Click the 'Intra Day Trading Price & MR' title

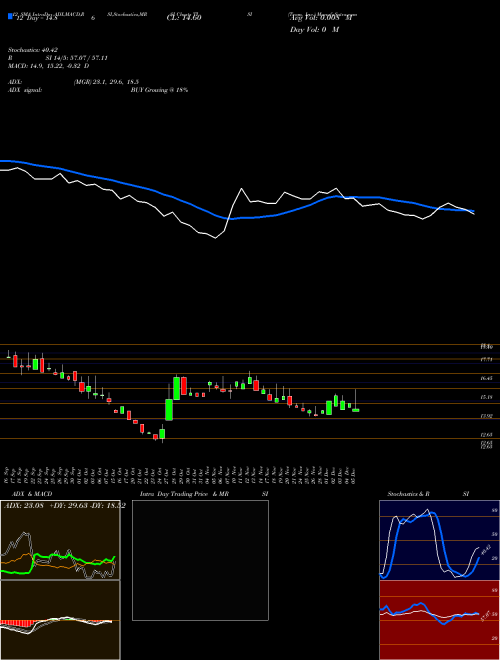[184, 494]
